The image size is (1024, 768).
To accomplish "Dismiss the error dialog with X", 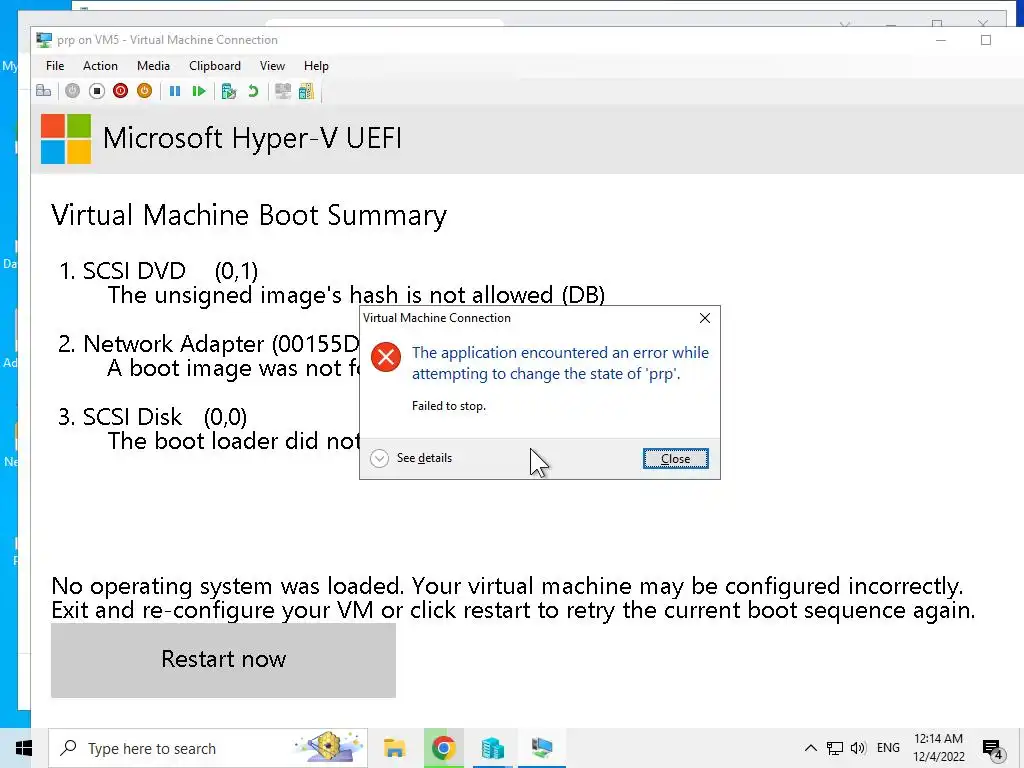I will coord(705,318).
